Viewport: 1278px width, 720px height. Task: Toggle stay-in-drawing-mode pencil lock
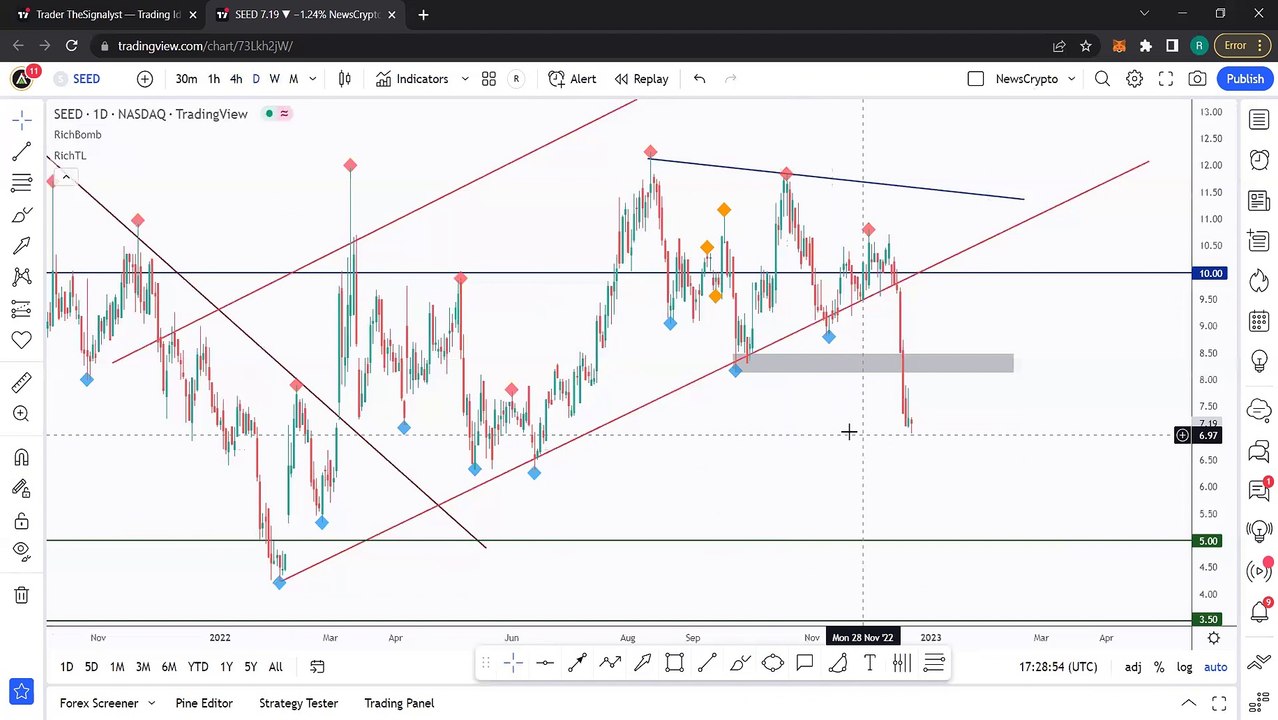point(21,489)
